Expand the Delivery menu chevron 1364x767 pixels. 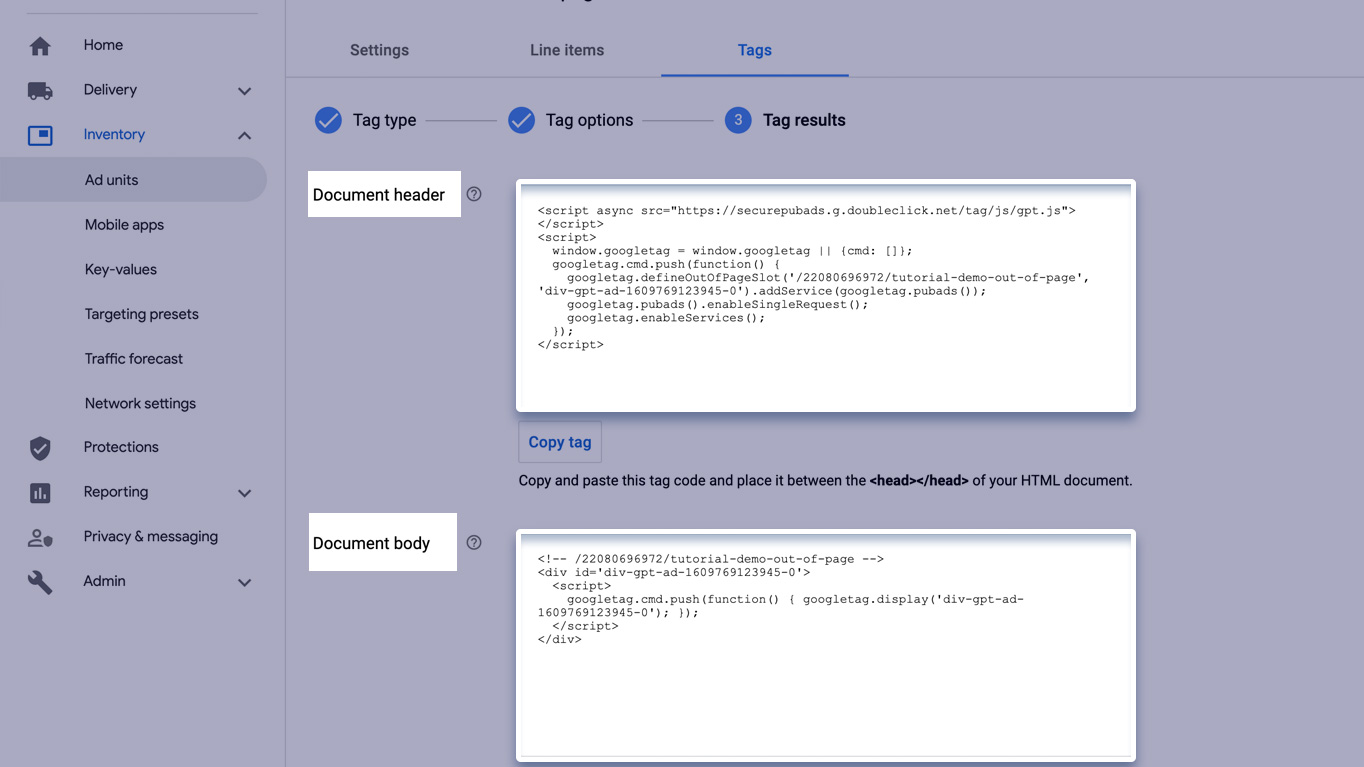pos(244,91)
